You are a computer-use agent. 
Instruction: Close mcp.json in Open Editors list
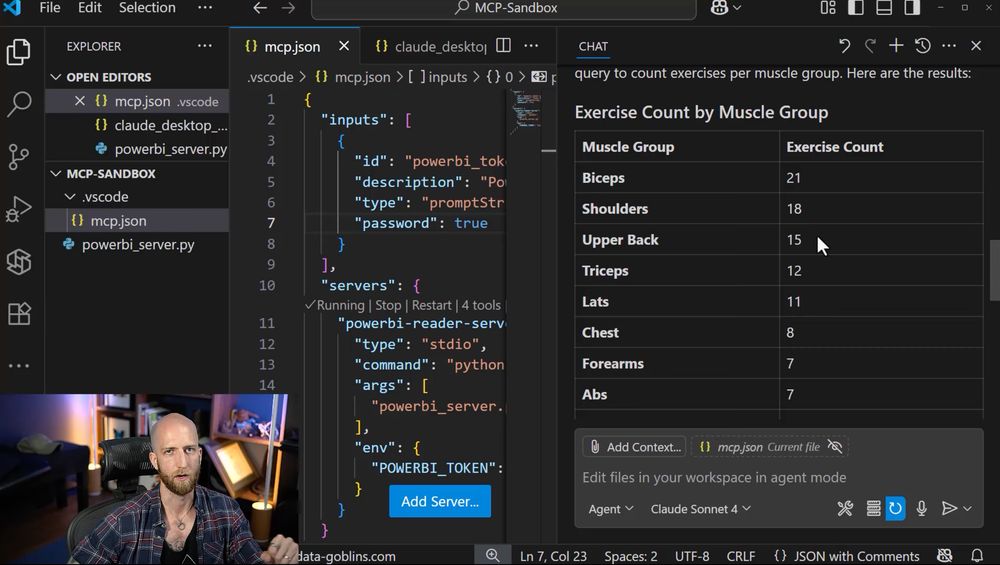[80, 101]
